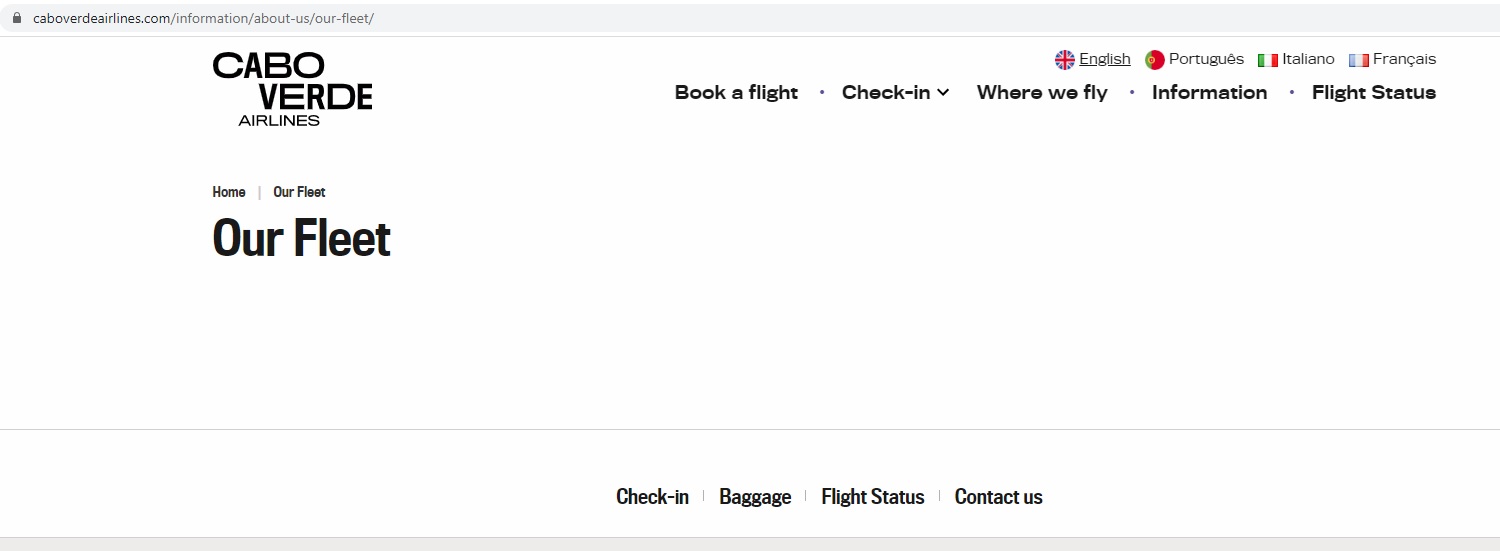
Task: Switch language to Italiano
Action: [1308, 59]
